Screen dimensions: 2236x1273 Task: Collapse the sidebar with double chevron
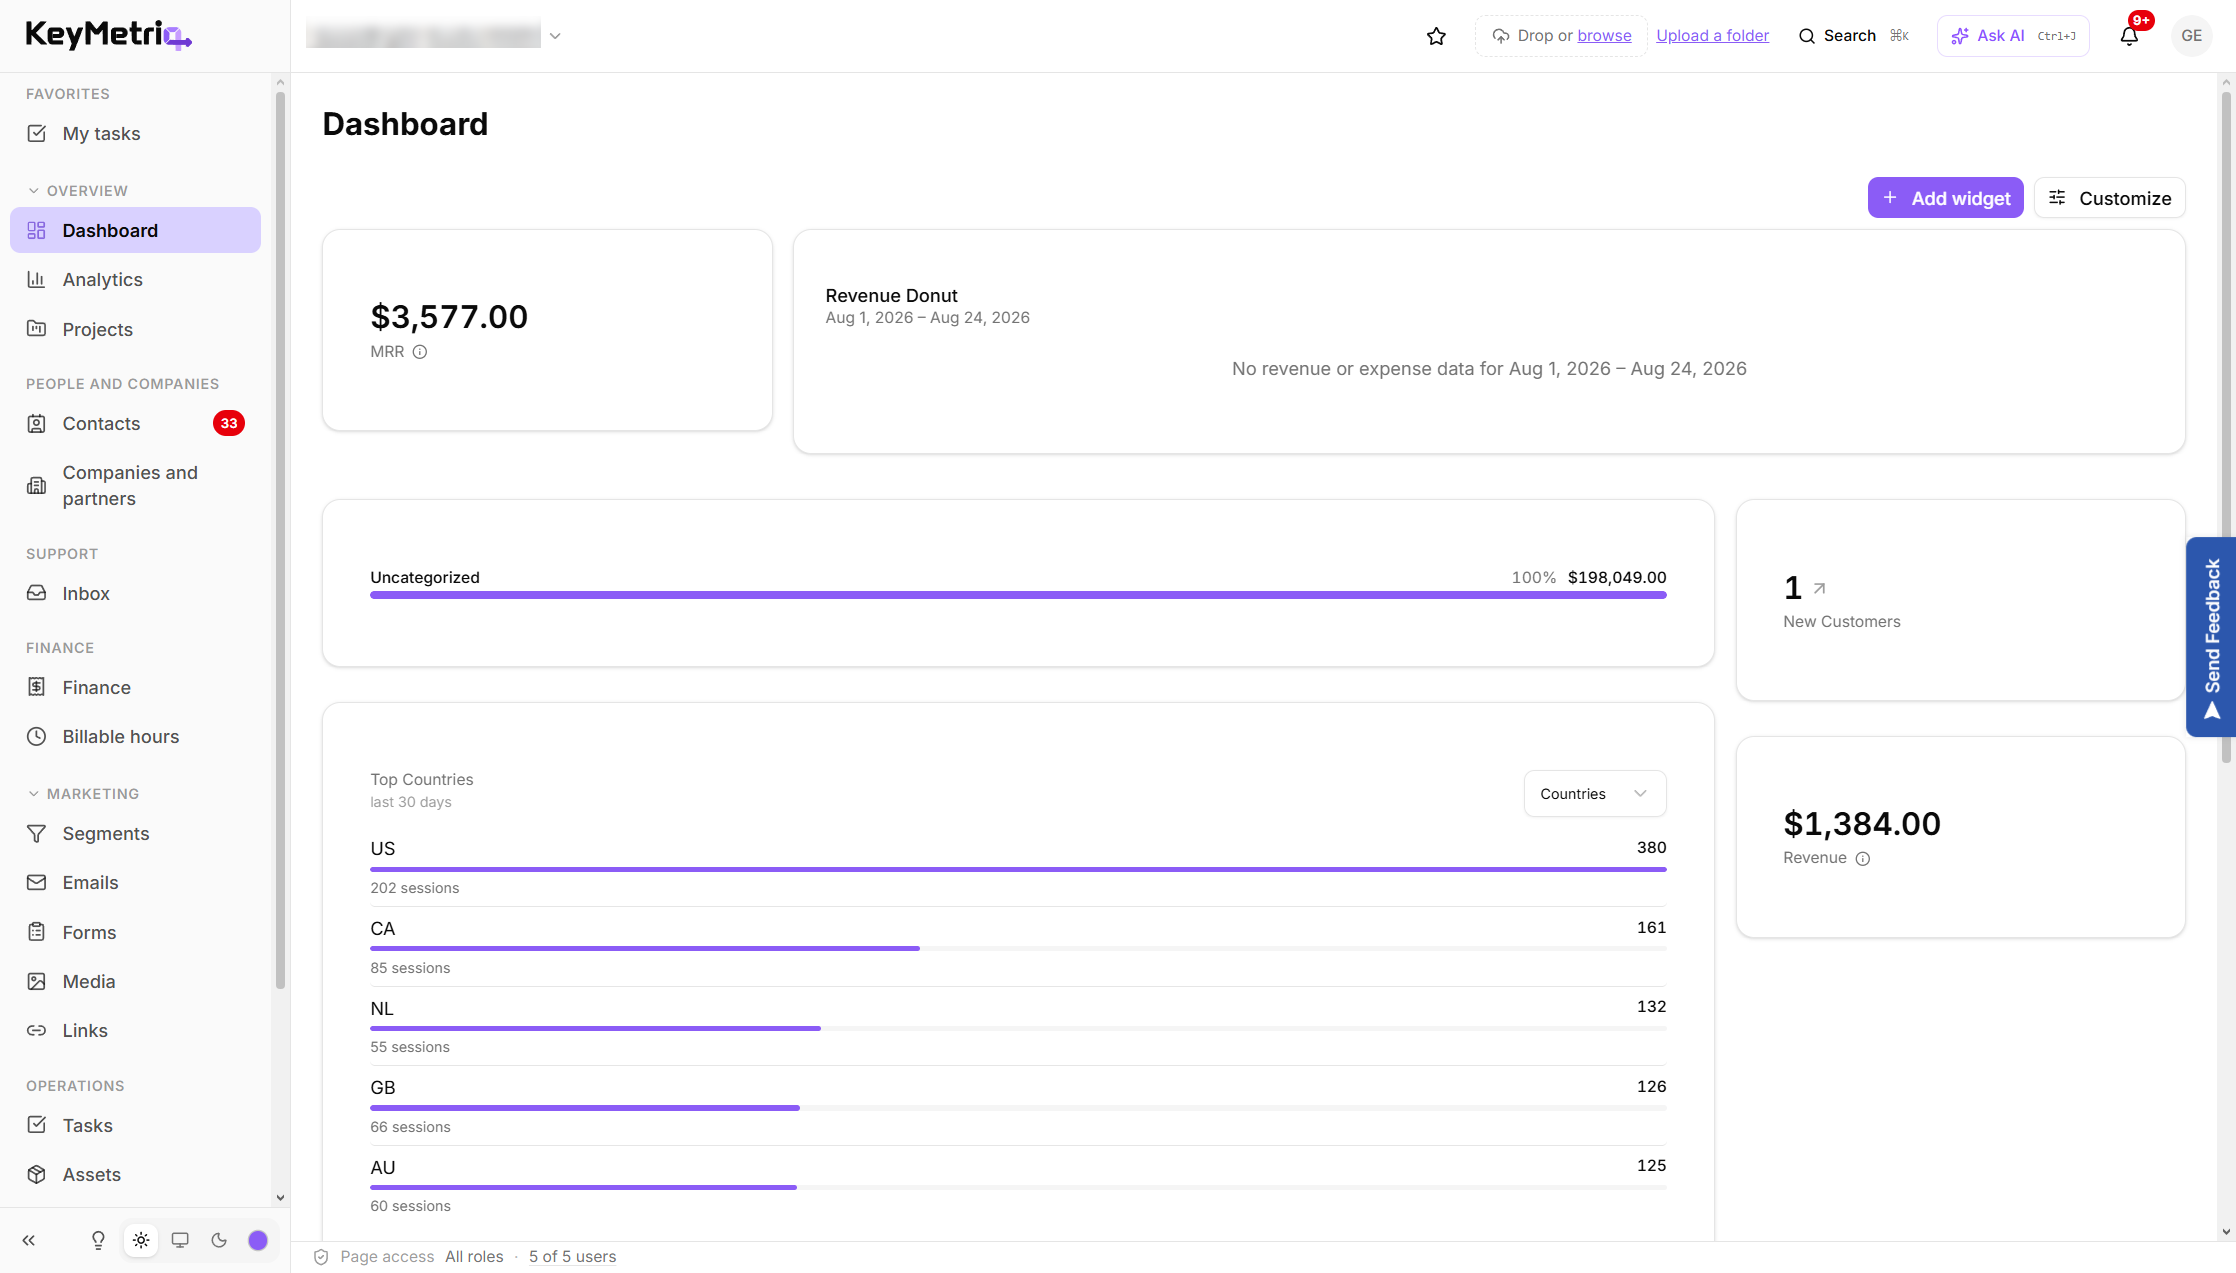pos(29,1241)
